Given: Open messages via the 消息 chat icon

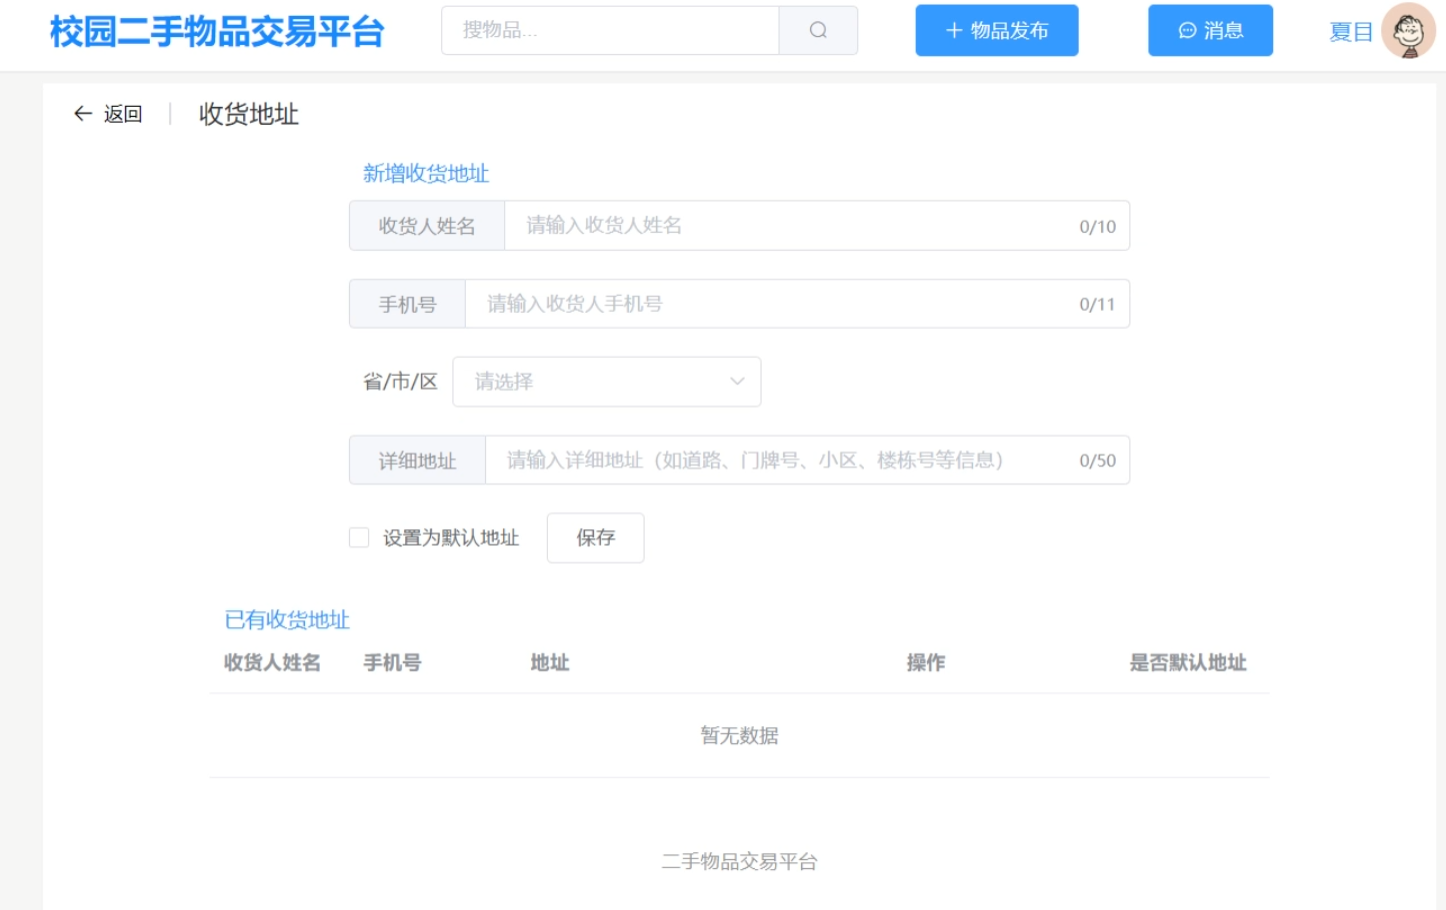Looking at the screenshot, I should (x=1186, y=30).
